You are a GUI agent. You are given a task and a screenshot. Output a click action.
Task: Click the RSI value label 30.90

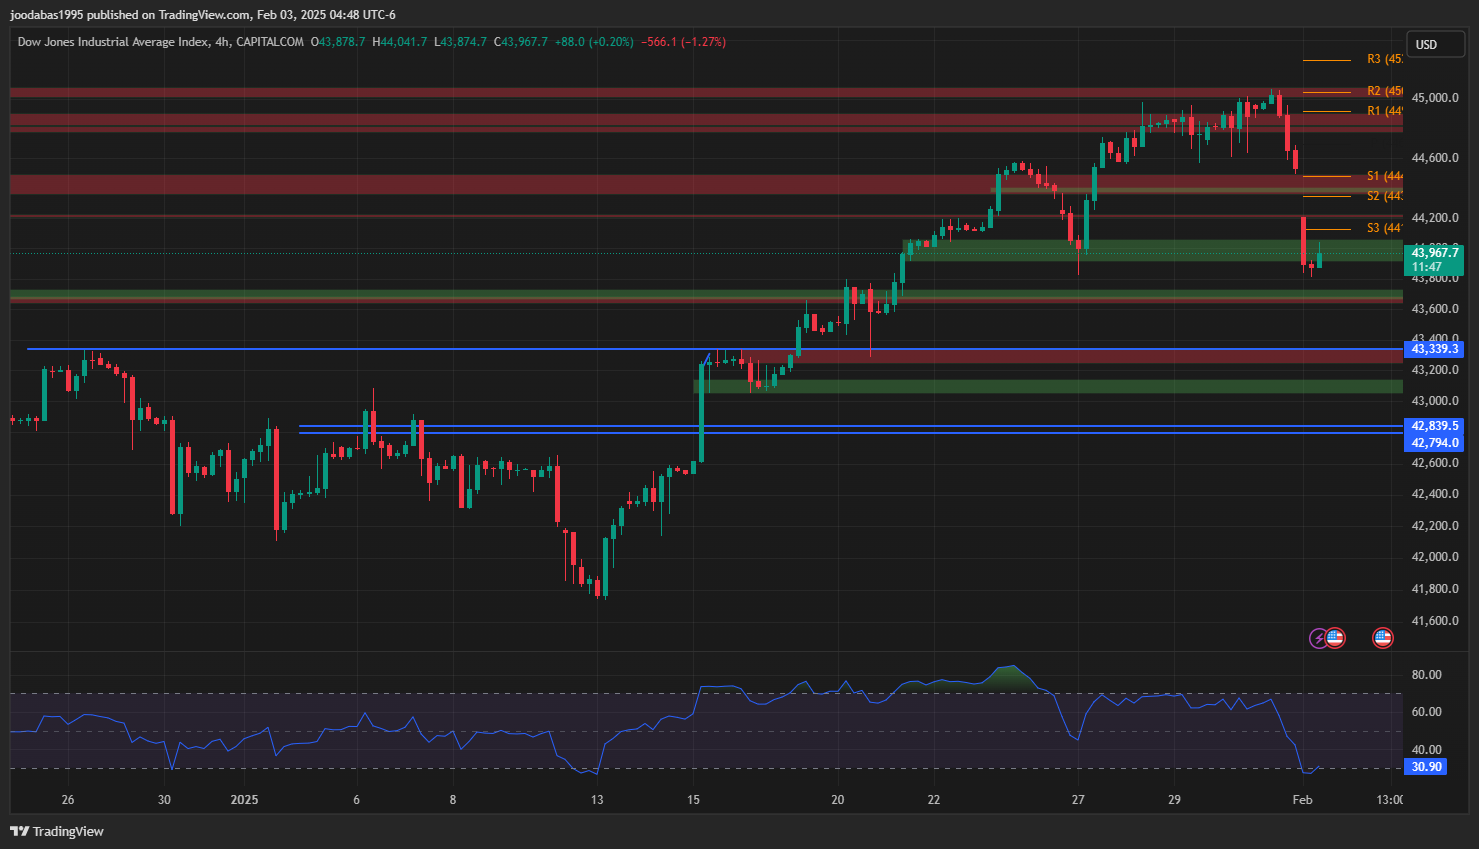pyautogui.click(x=1426, y=767)
